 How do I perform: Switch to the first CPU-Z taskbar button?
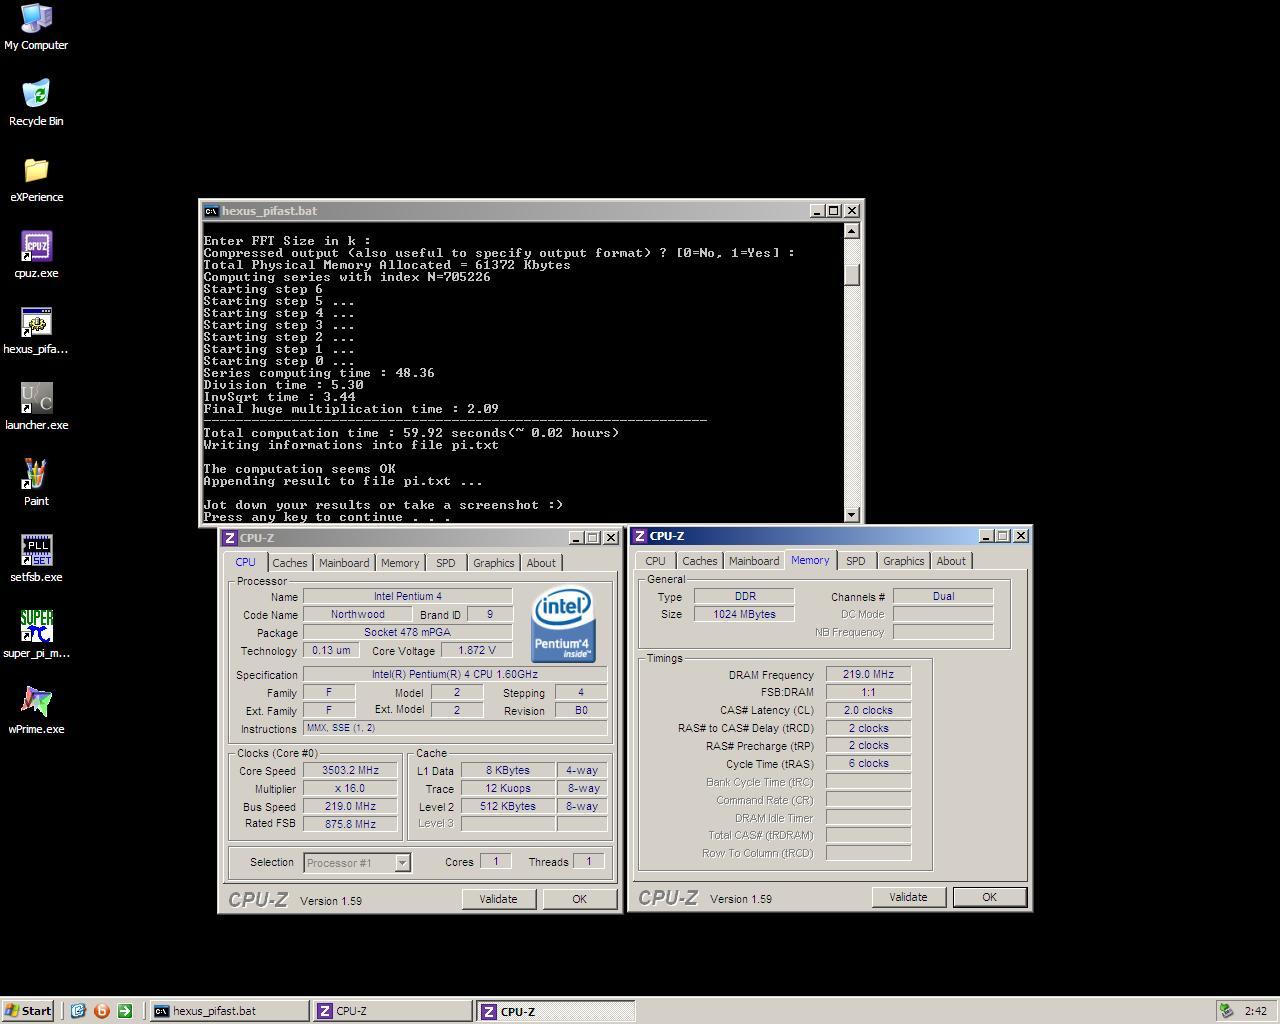(x=392, y=1011)
